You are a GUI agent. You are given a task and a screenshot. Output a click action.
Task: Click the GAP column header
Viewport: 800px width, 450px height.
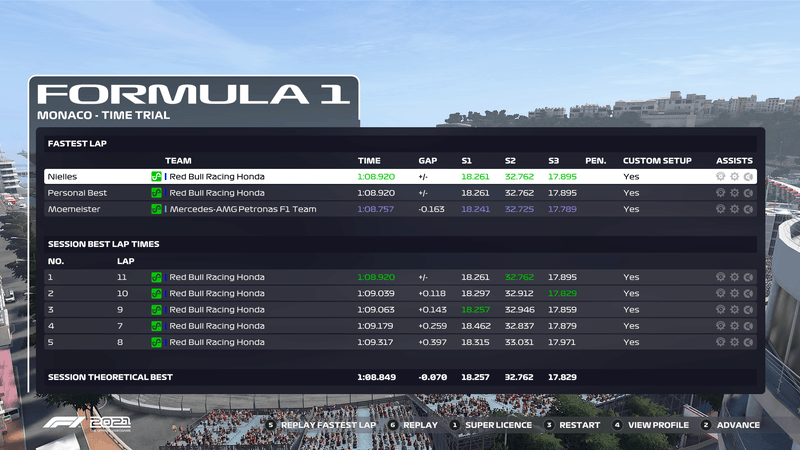[x=428, y=161]
